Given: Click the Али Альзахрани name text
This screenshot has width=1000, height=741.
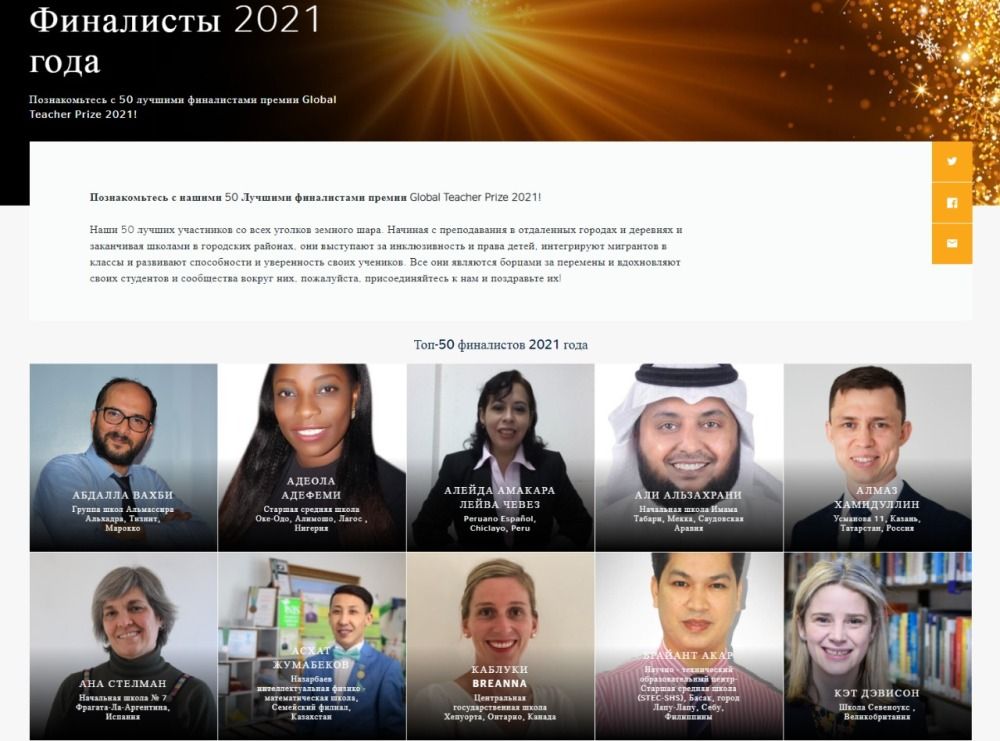Looking at the screenshot, I should 688,495.
